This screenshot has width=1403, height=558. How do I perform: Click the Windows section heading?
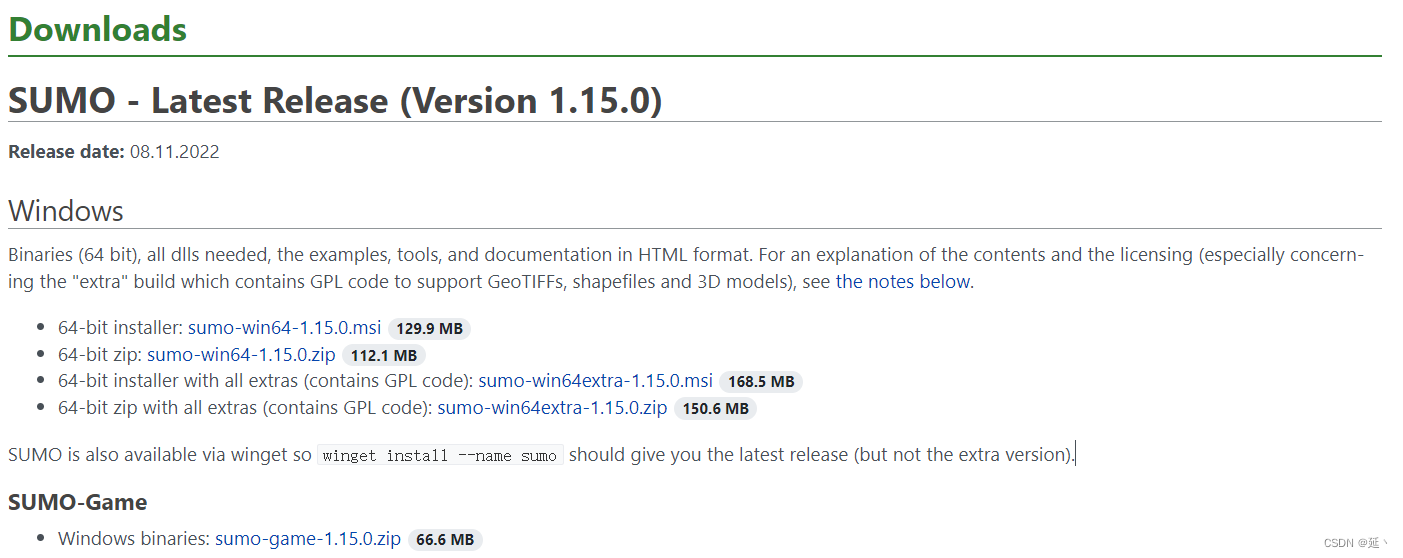[x=66, y=211]
